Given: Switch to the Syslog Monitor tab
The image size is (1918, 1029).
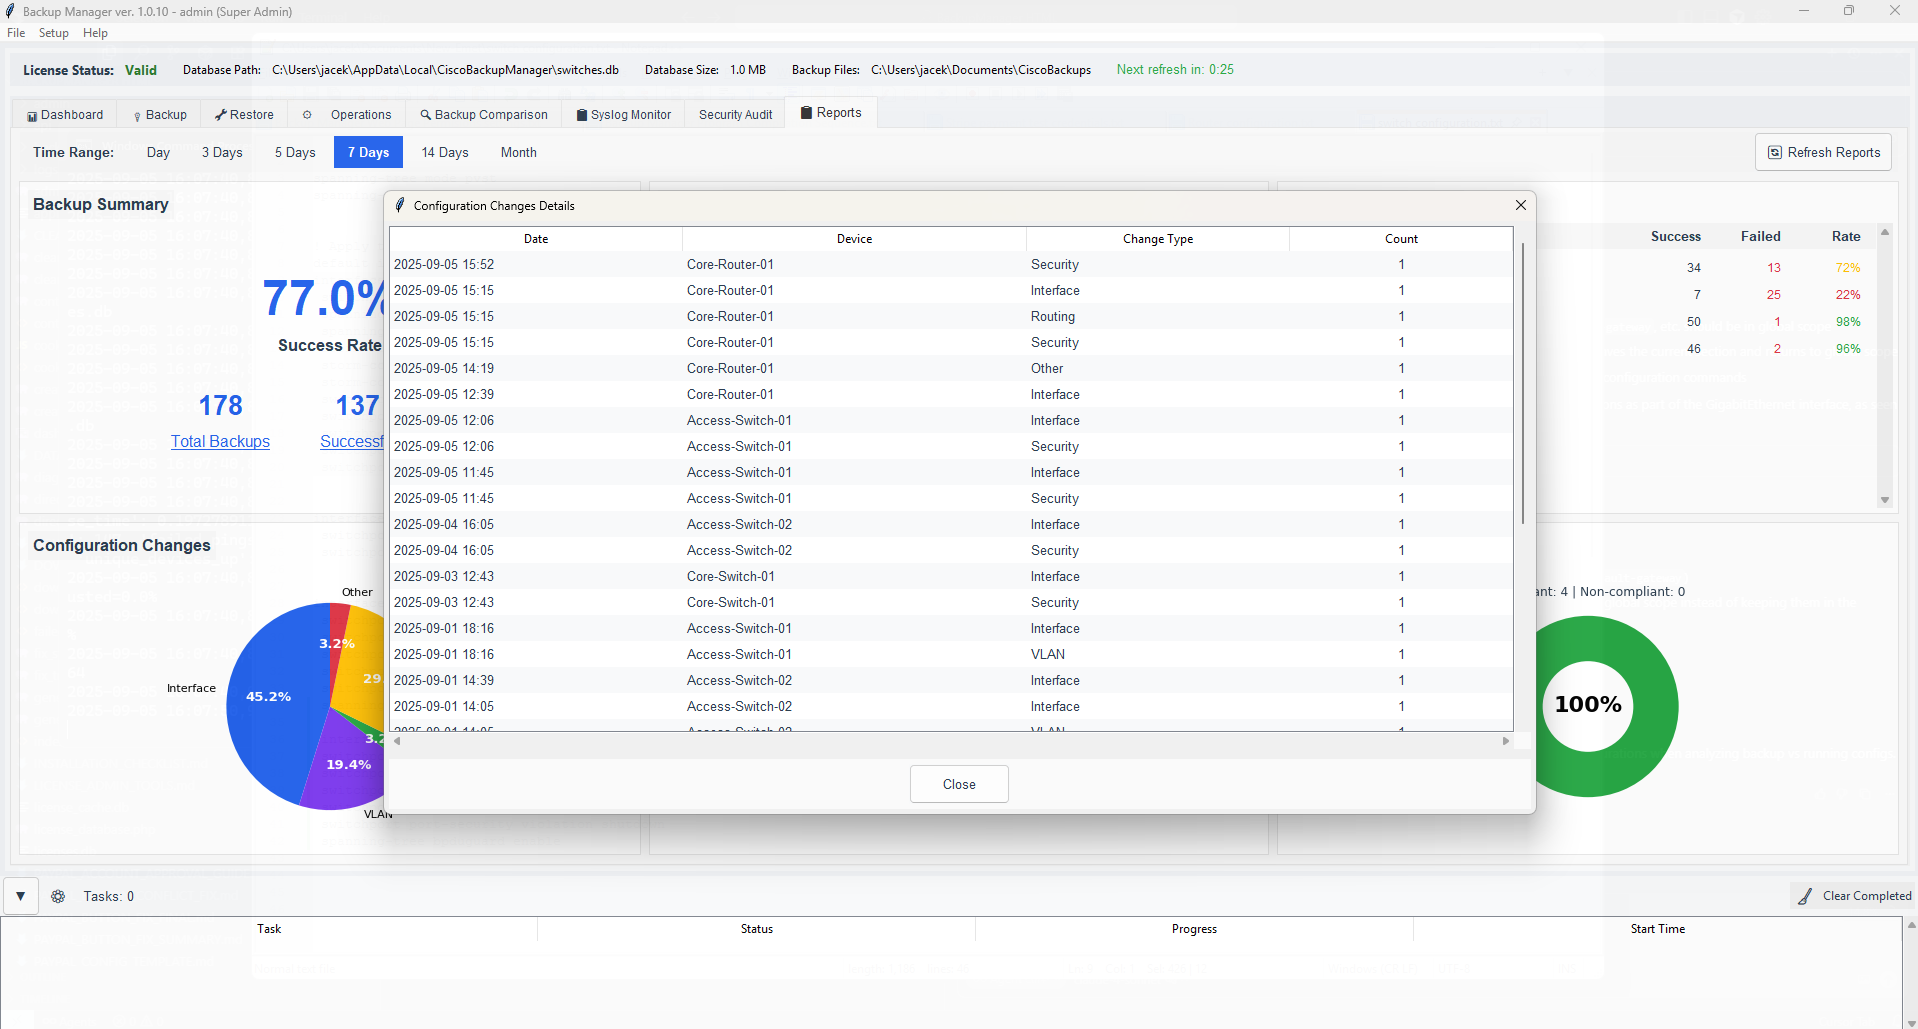Looking at the screenshot, I should (x=624, y=115).
